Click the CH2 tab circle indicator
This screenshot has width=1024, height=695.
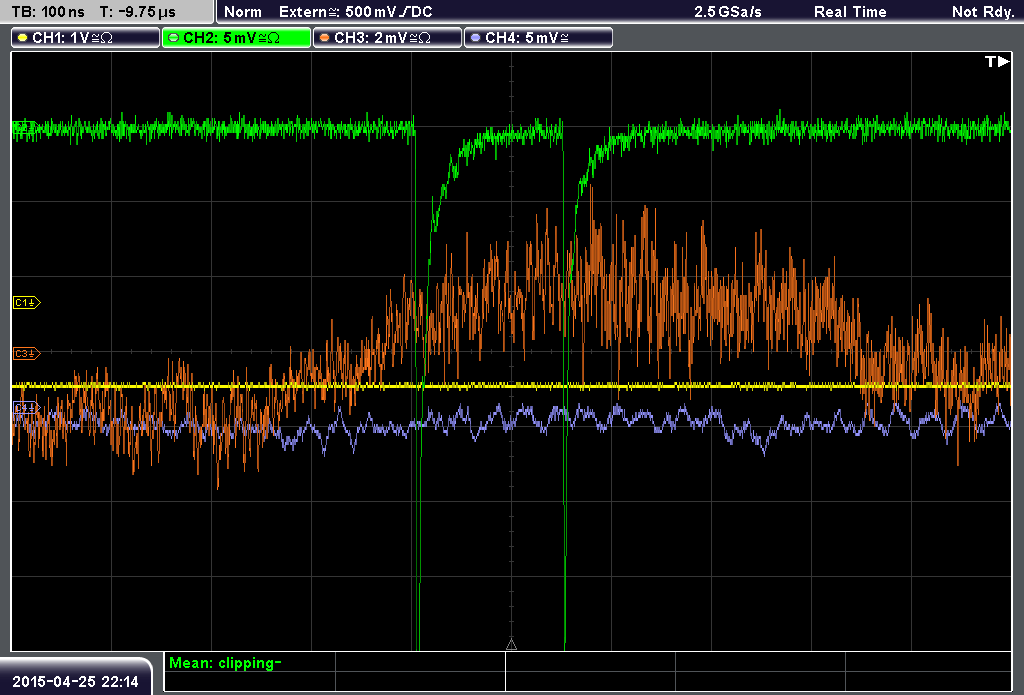pyautogui.click(x=174, y=38)
